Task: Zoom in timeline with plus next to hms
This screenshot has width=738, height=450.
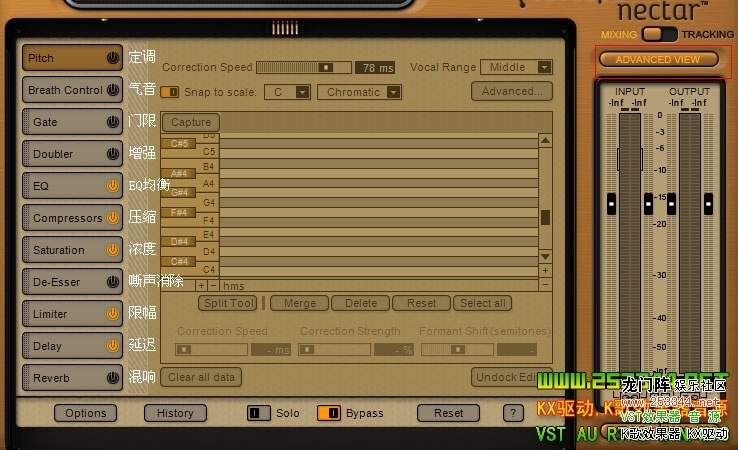Action: 201,285
